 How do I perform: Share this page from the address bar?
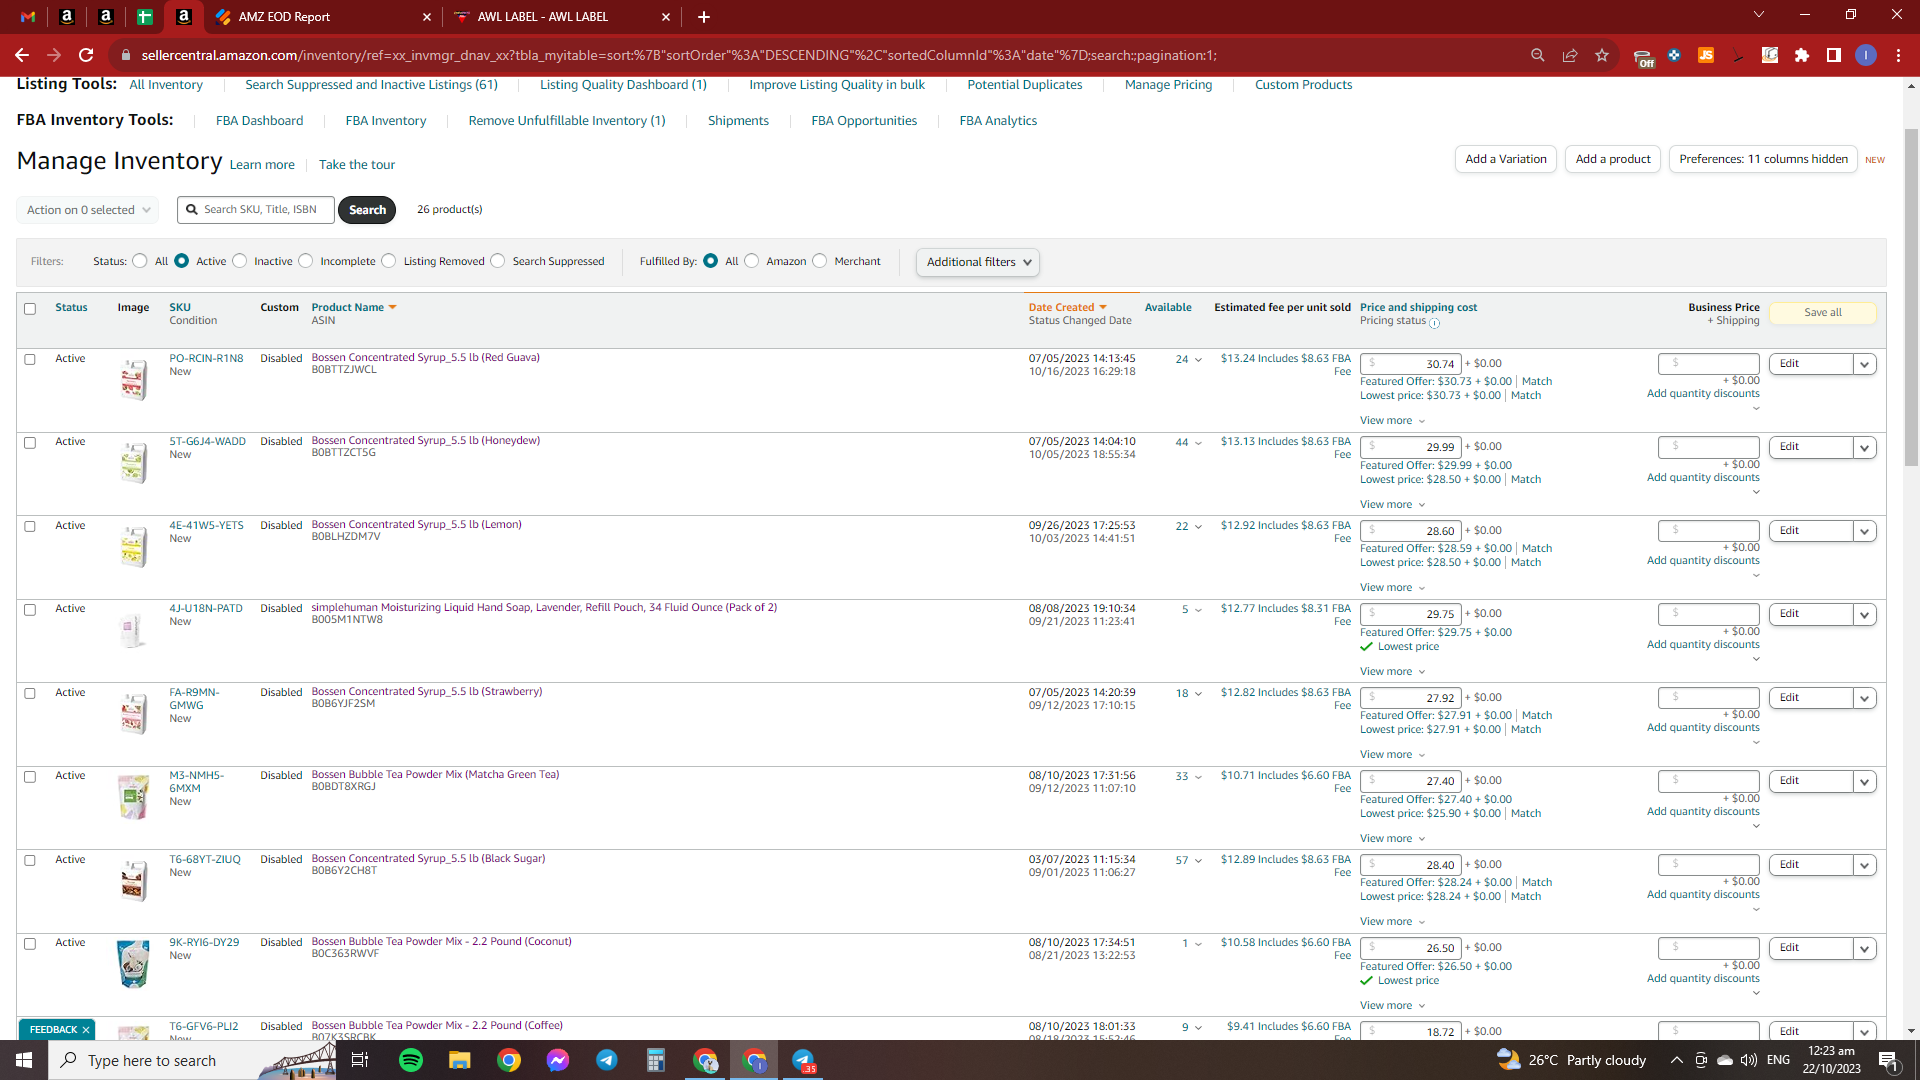pos(1570,55)
